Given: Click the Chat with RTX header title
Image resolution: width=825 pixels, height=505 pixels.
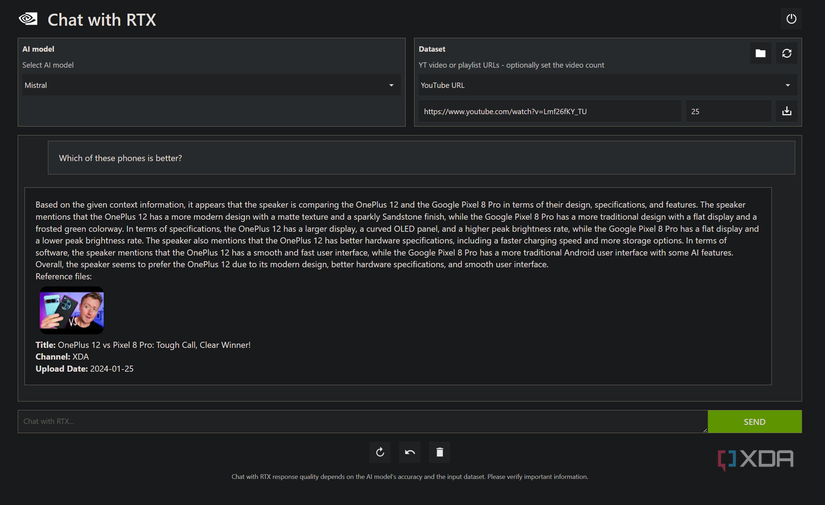Looking at the screenshot, I should click(x=102, y=20).
